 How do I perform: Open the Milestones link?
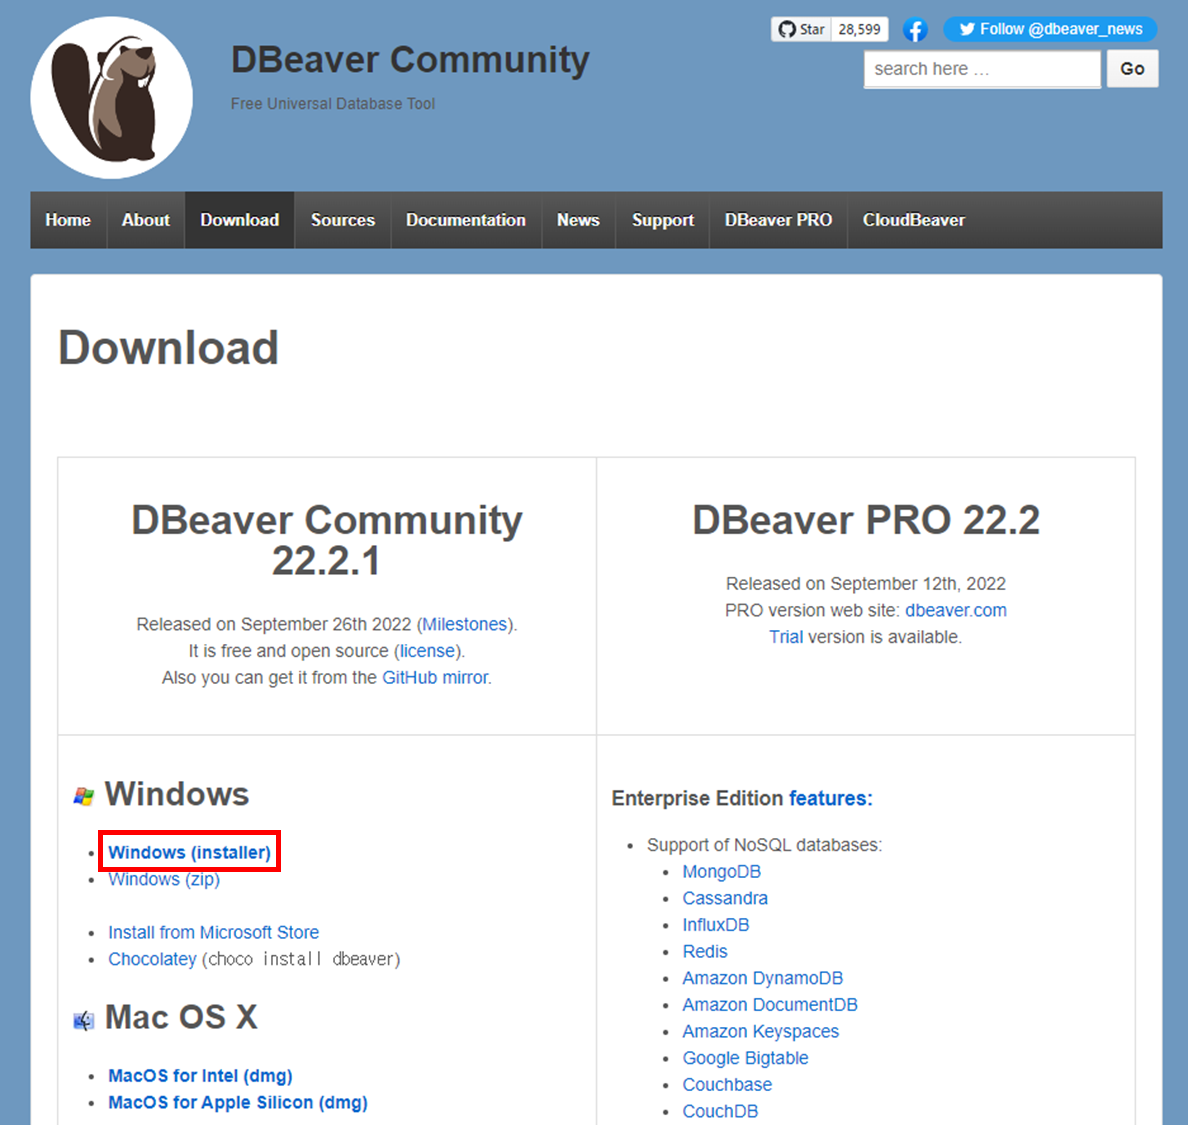[464, 624]
